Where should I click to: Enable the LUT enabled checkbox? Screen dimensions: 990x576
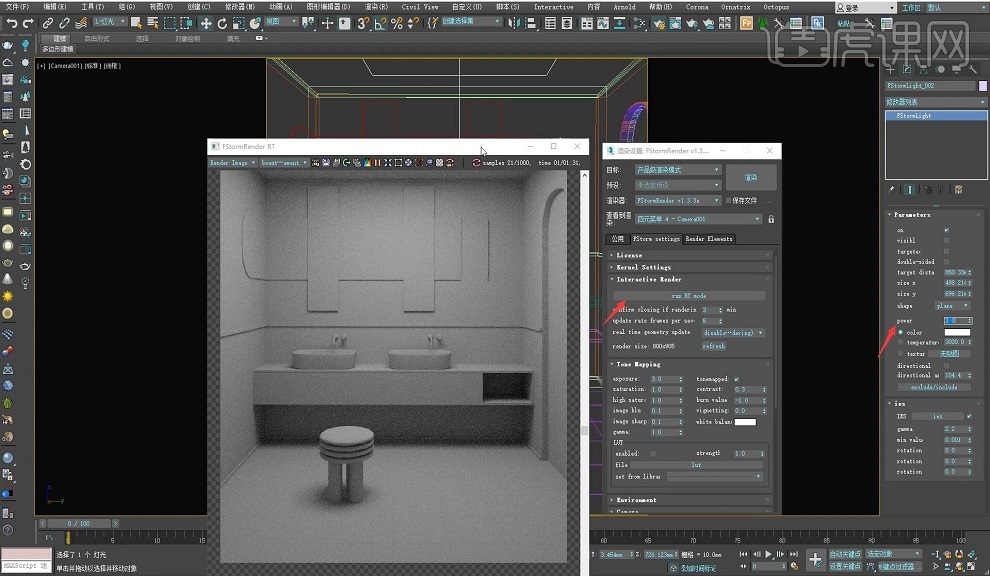(653, 453)
